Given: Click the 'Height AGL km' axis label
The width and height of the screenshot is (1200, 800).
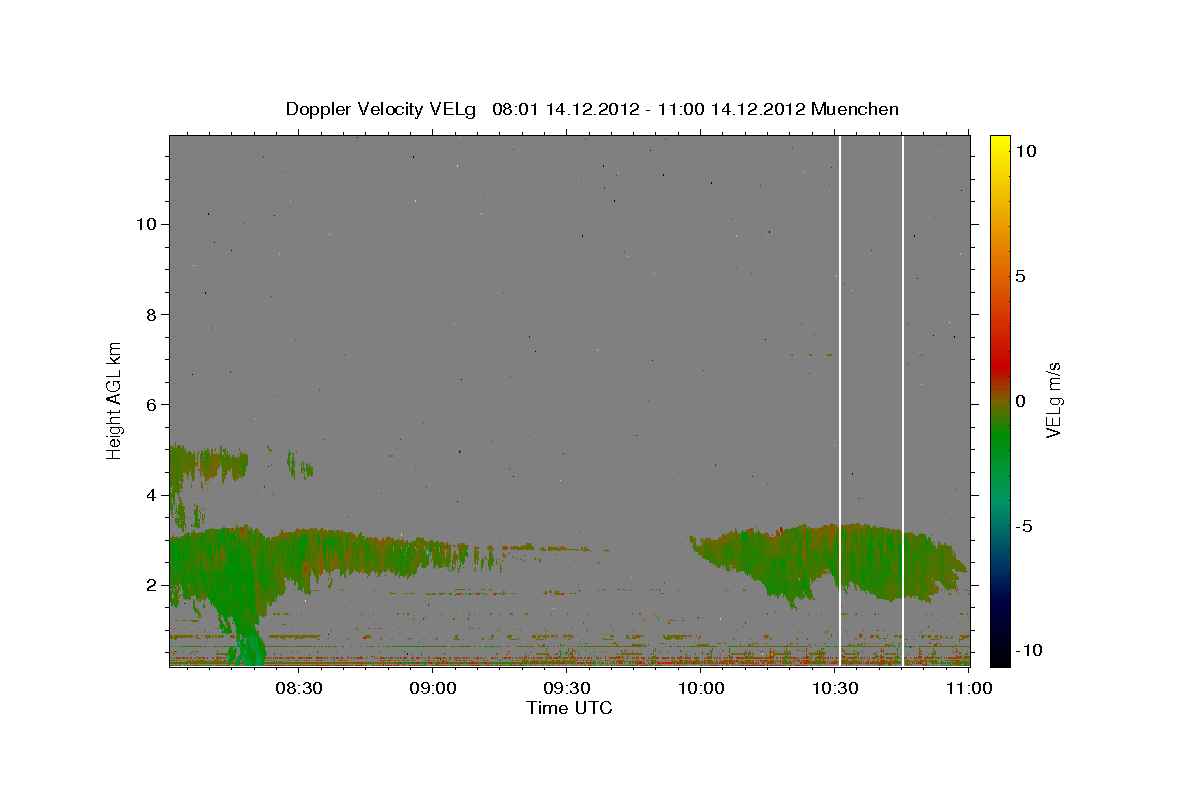Looking at the screenshot, I should (x=115, y=399).
